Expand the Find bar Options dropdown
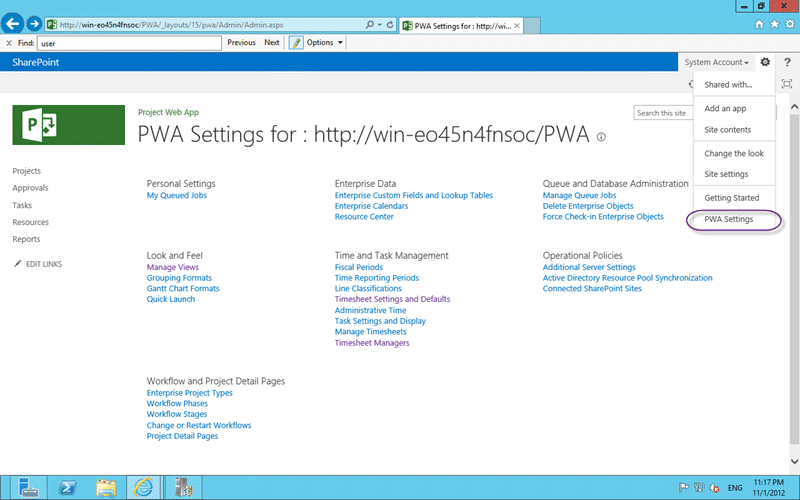The image size is (800, 500). click(x=325, y=42)
